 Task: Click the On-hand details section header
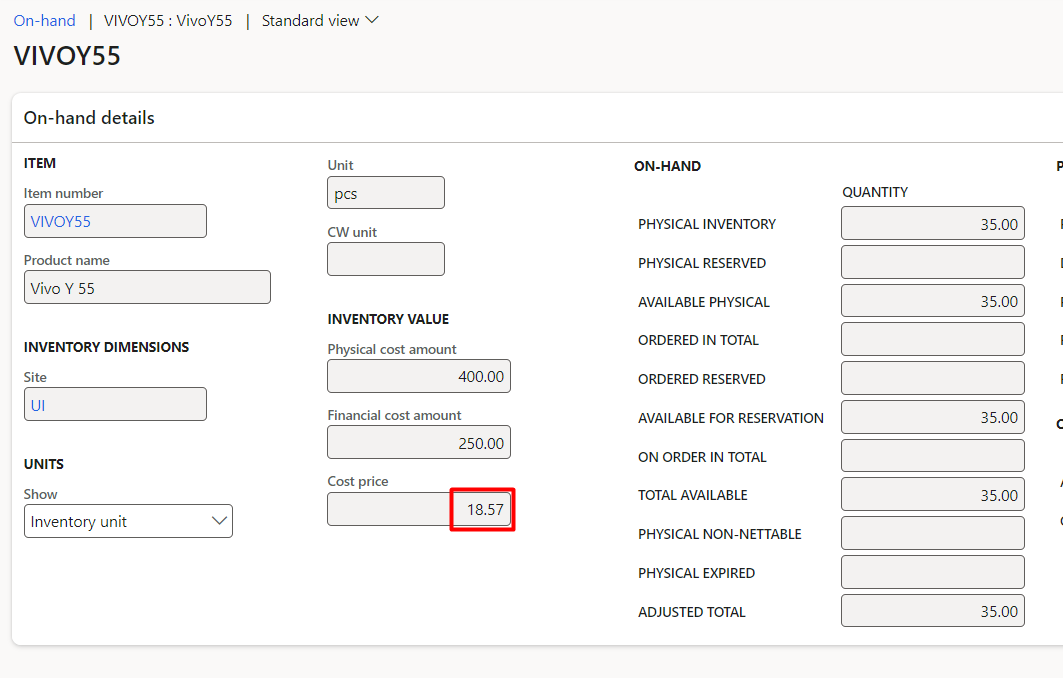(89, 118)
